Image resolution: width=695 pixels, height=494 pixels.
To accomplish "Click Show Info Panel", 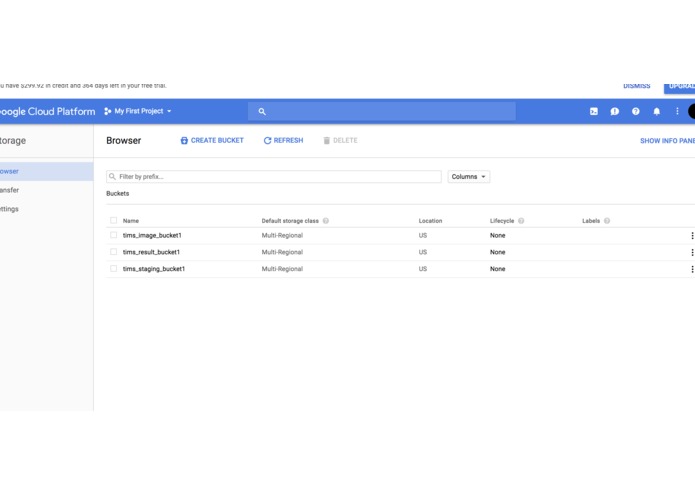I will [667, 141].
